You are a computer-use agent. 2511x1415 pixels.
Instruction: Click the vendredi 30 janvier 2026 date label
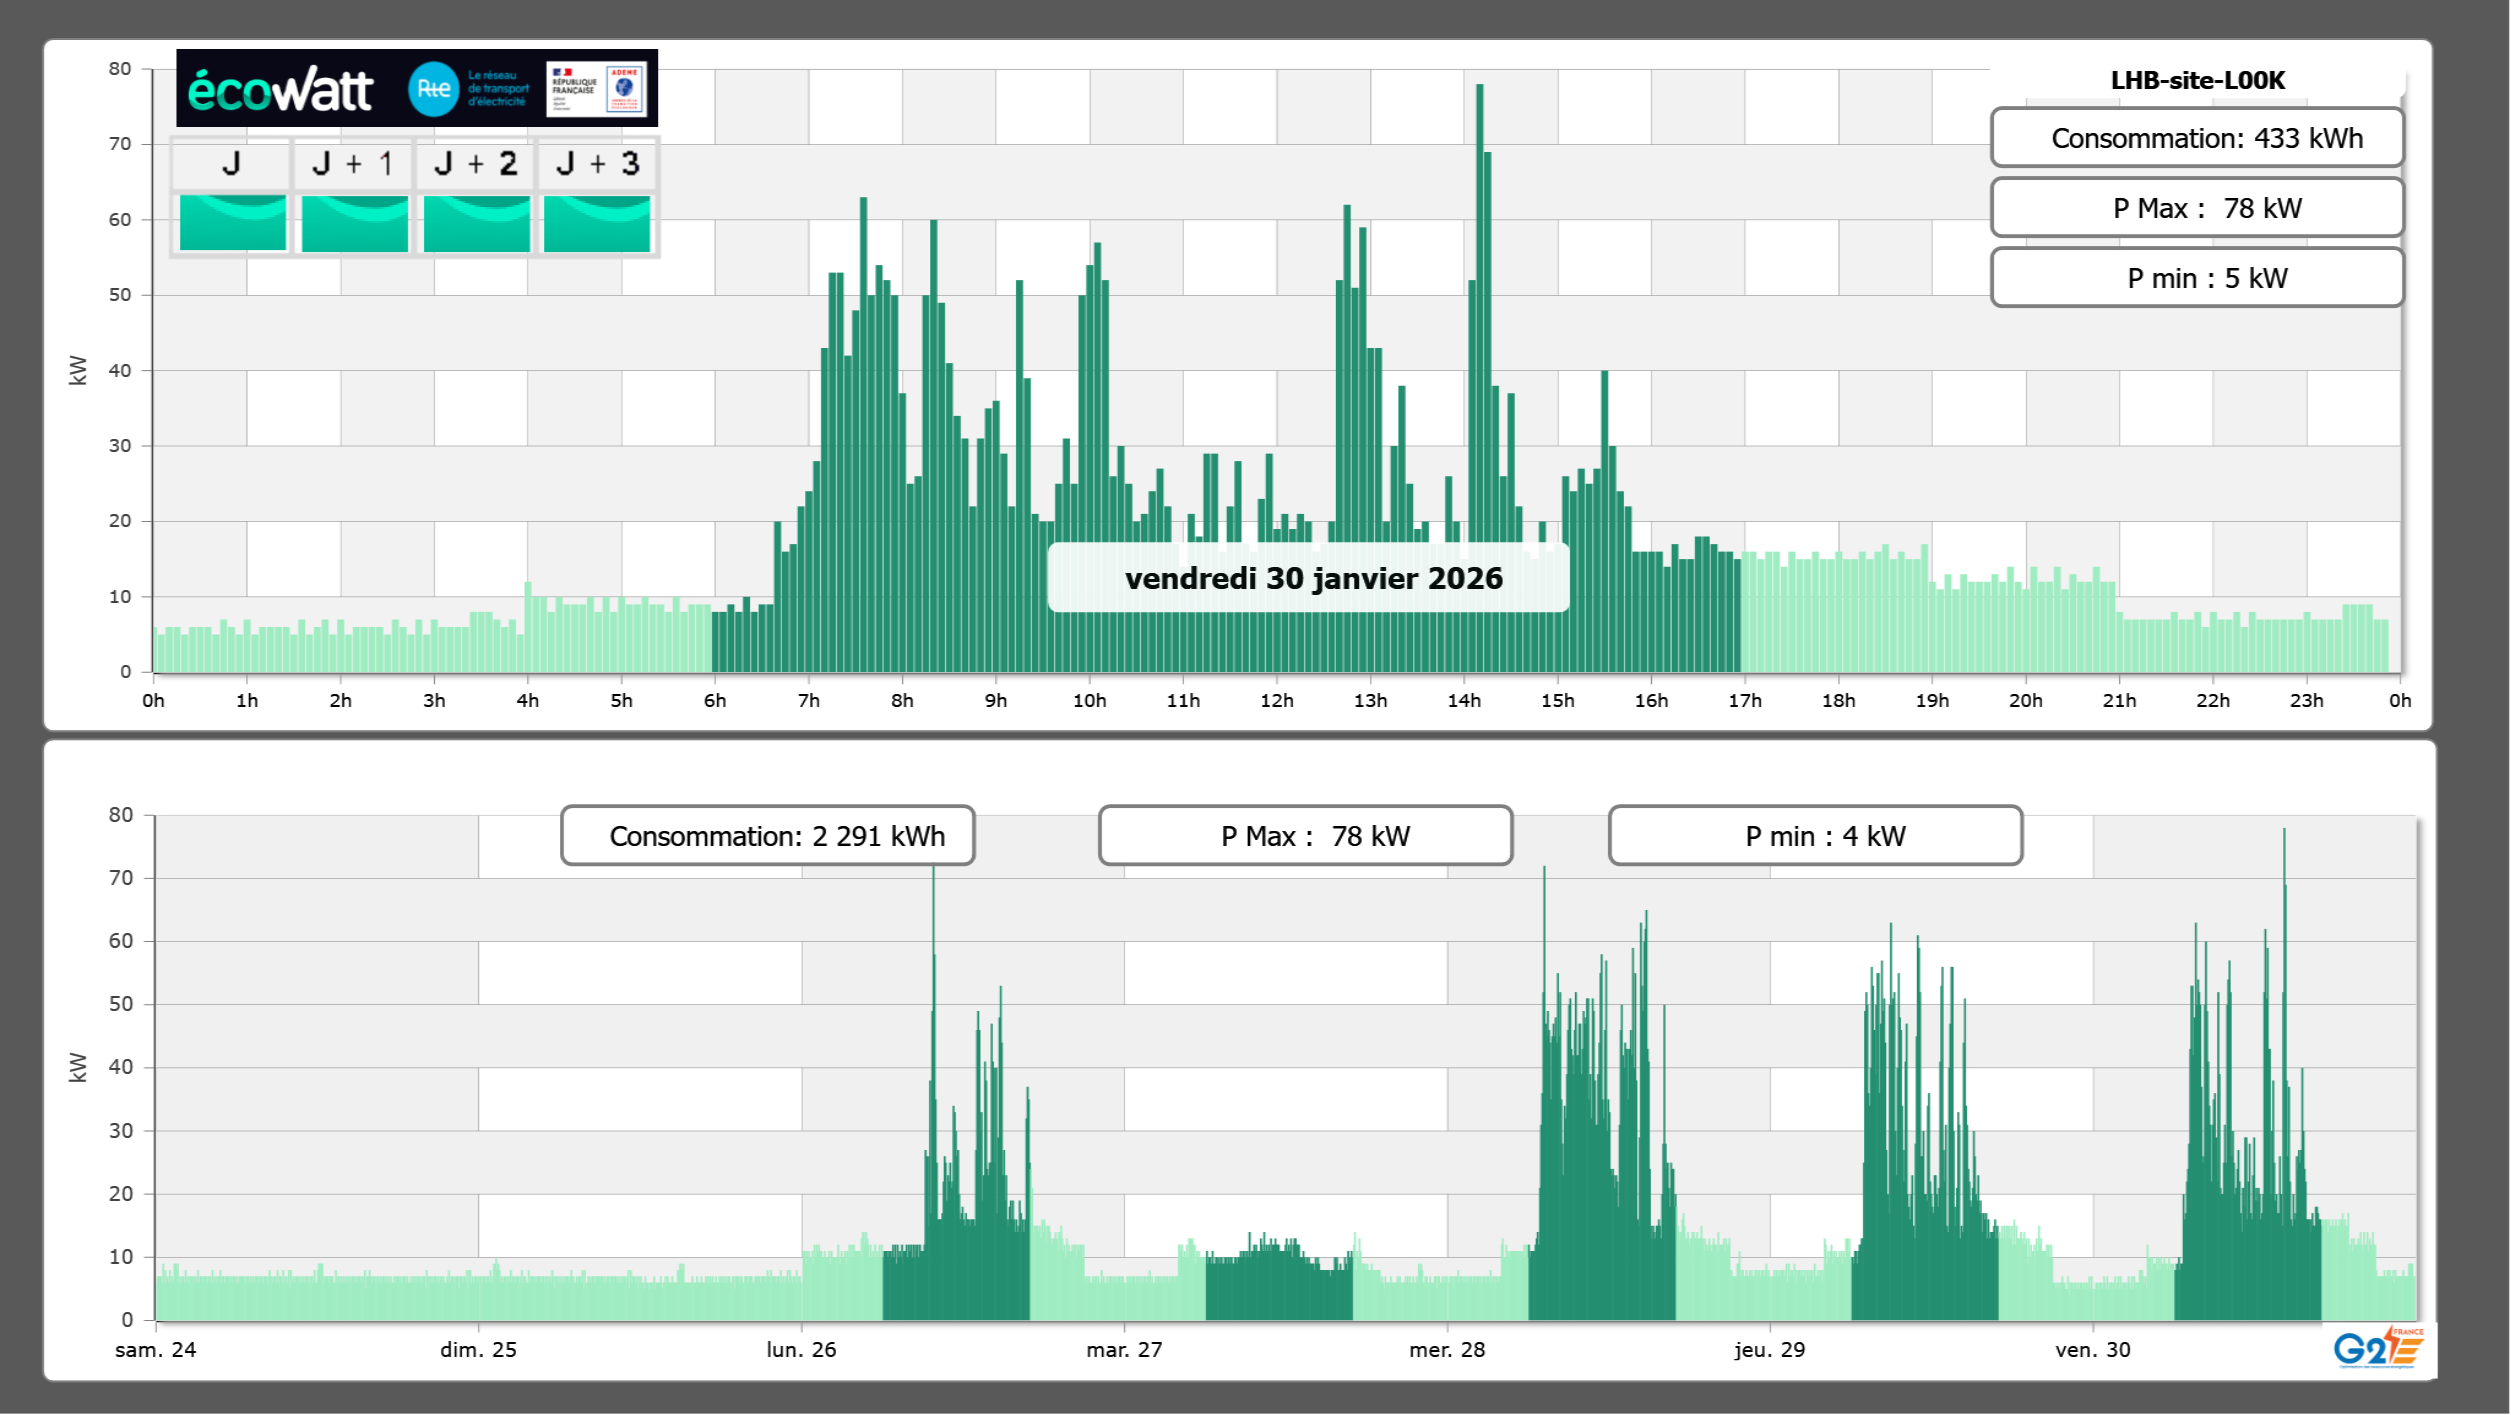pos(1312,578)
